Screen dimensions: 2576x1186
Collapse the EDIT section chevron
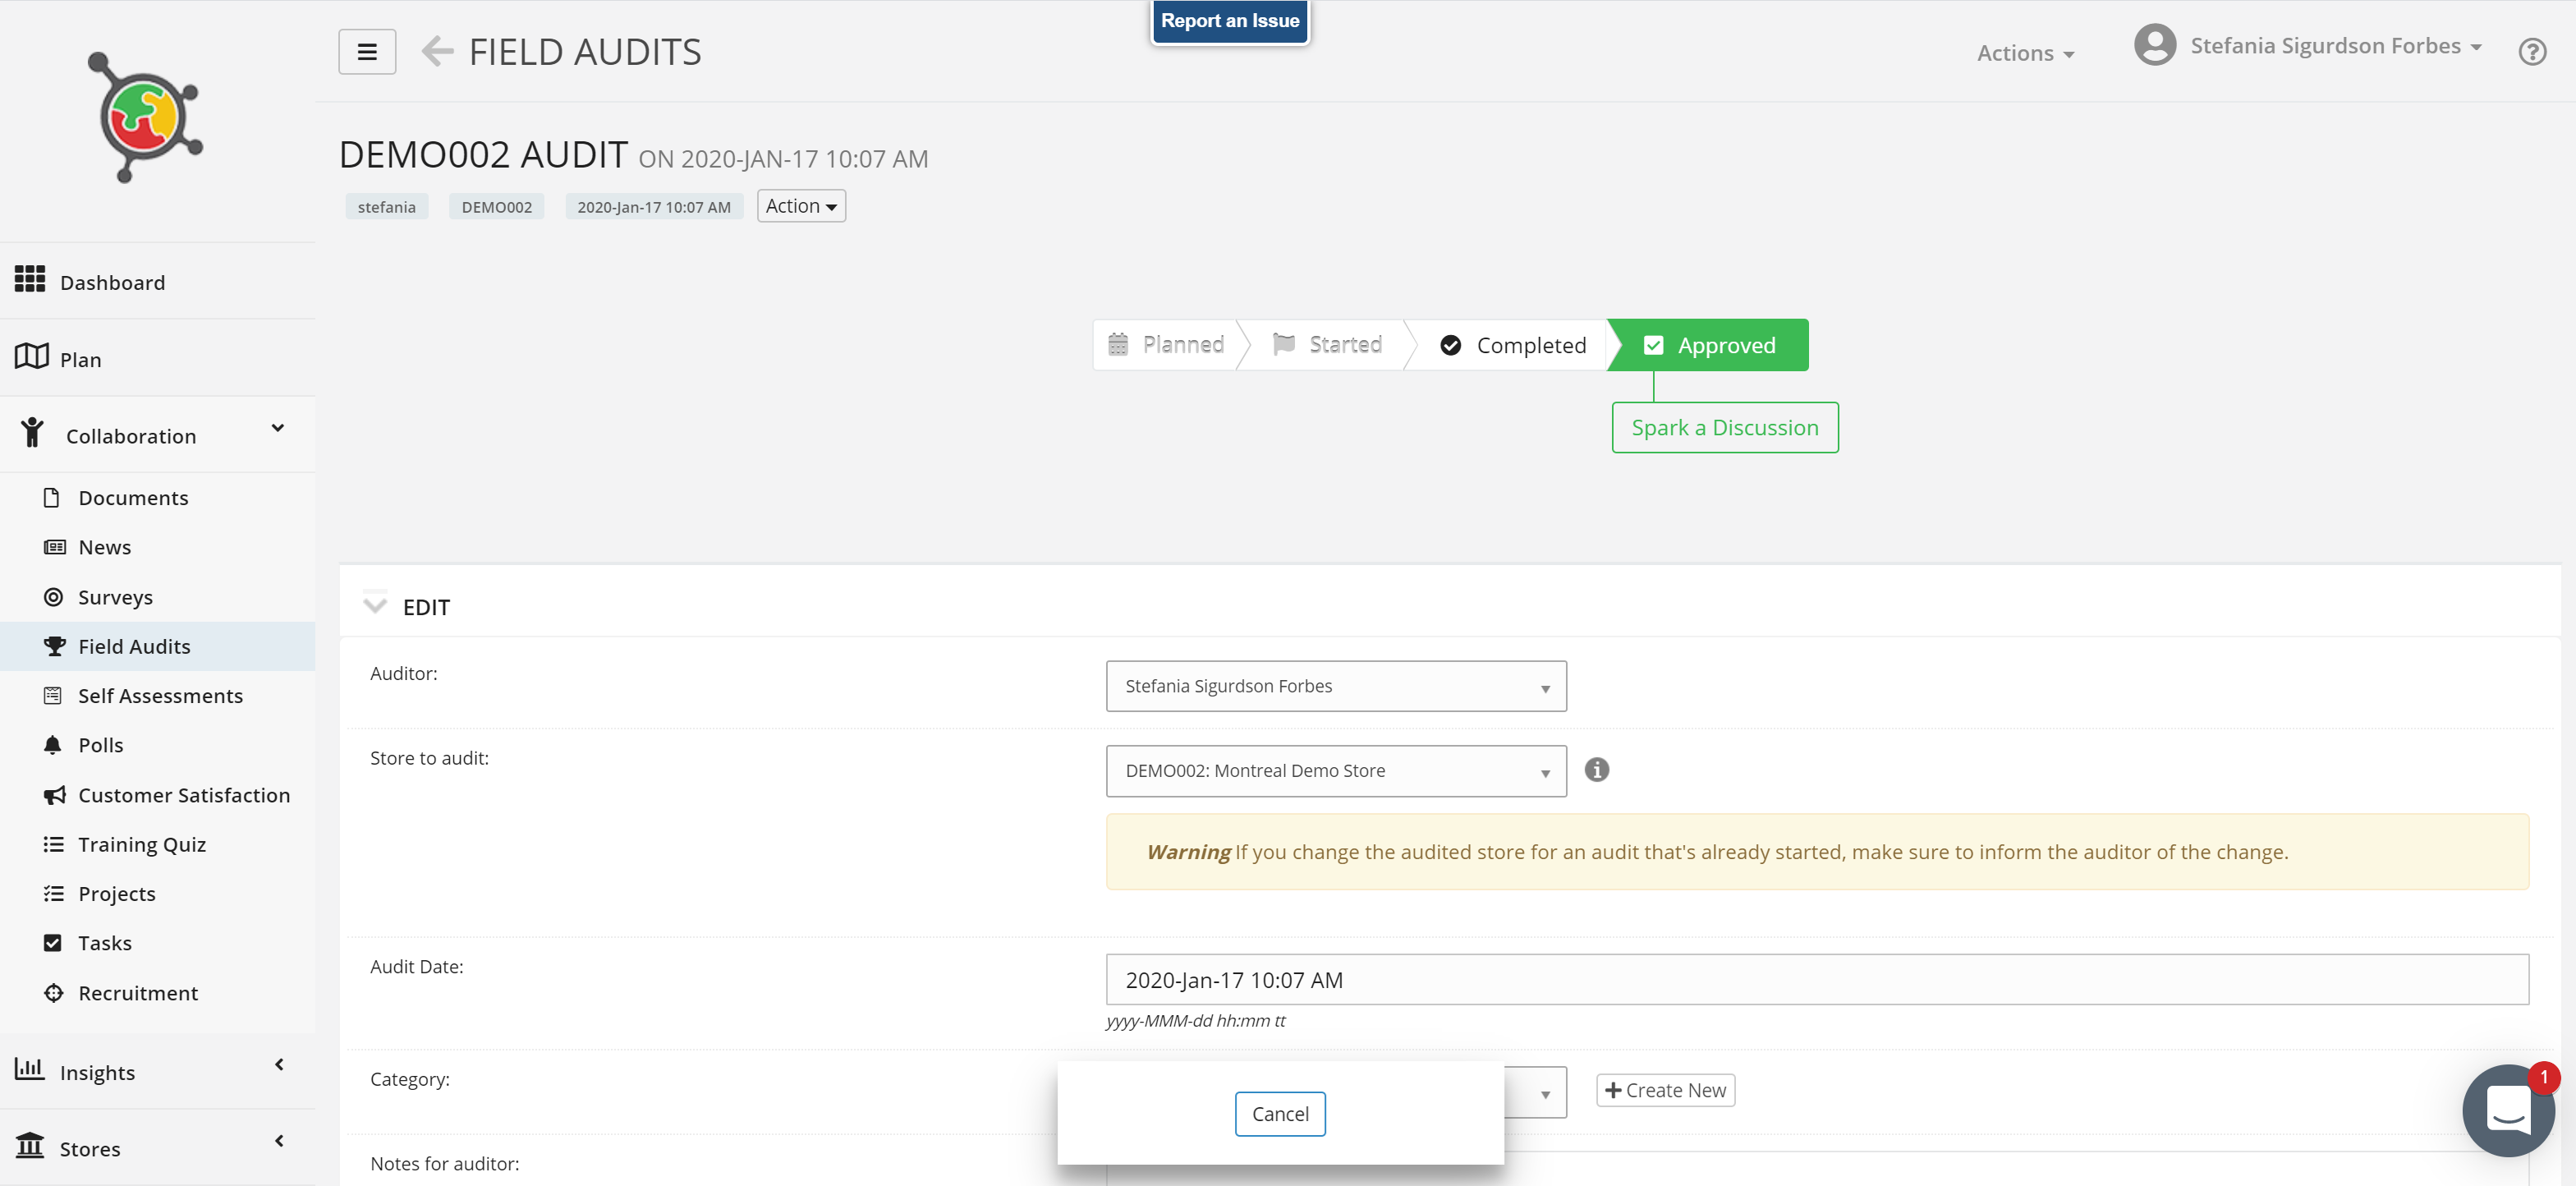point(375,606)
